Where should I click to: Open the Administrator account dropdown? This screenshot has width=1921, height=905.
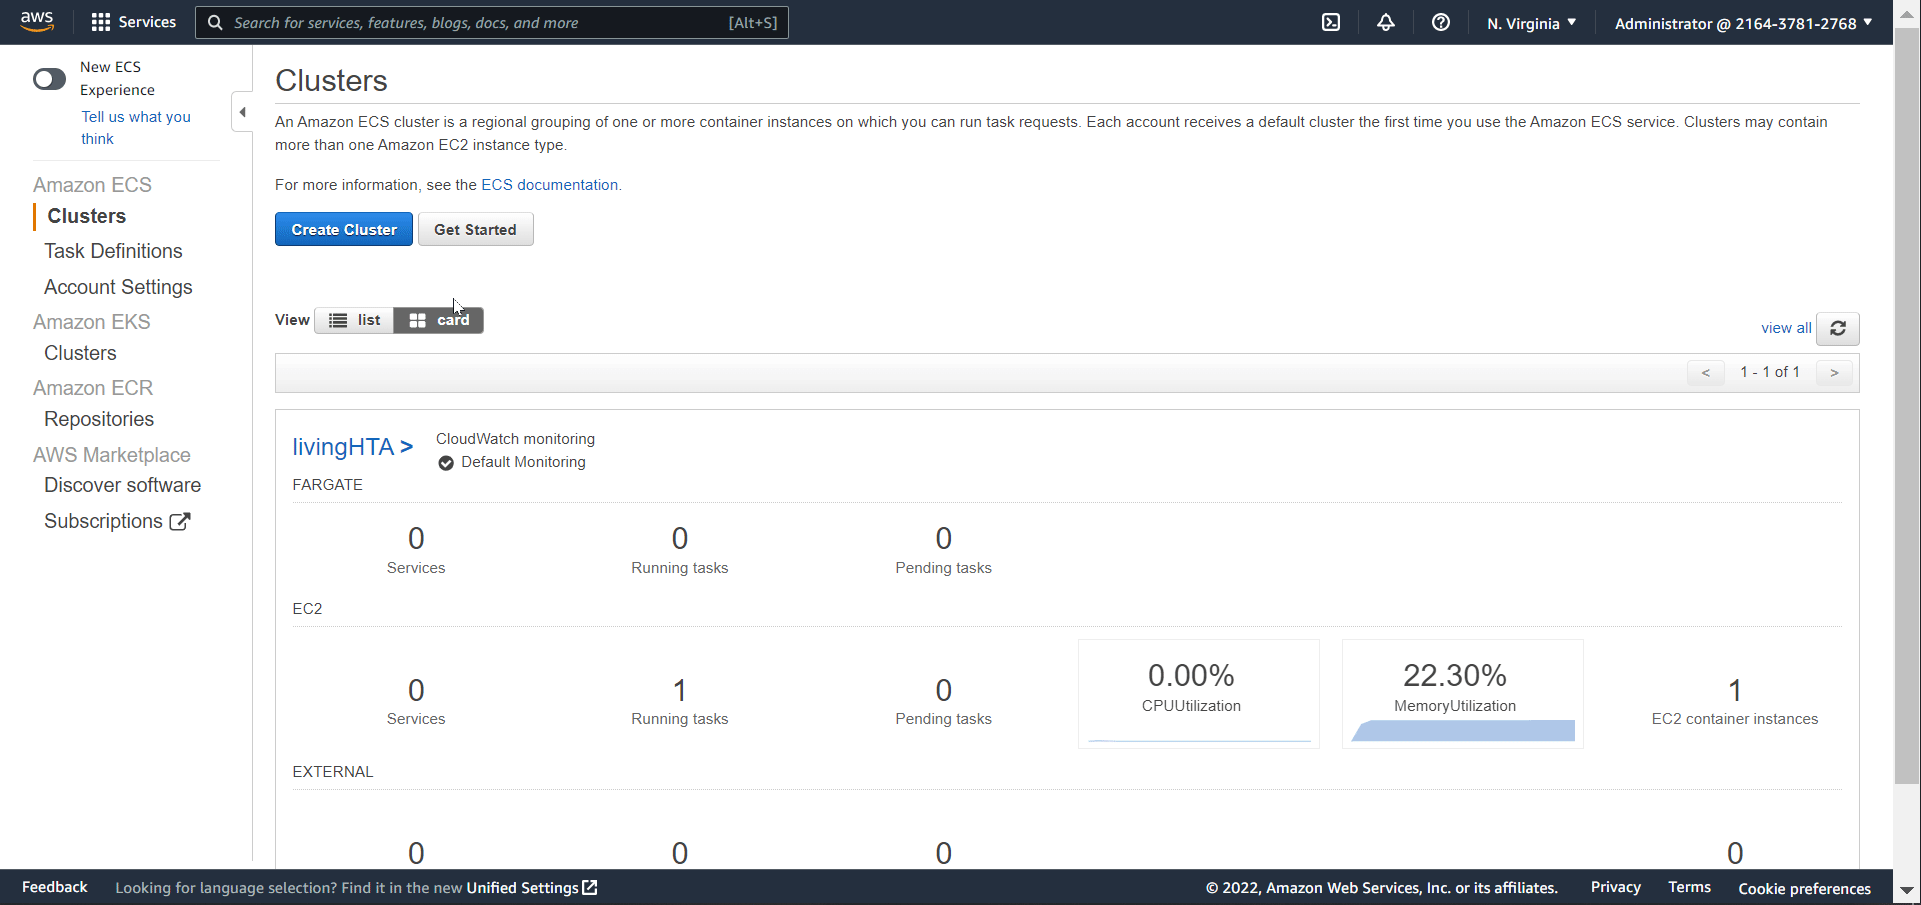coord(1743,22)
